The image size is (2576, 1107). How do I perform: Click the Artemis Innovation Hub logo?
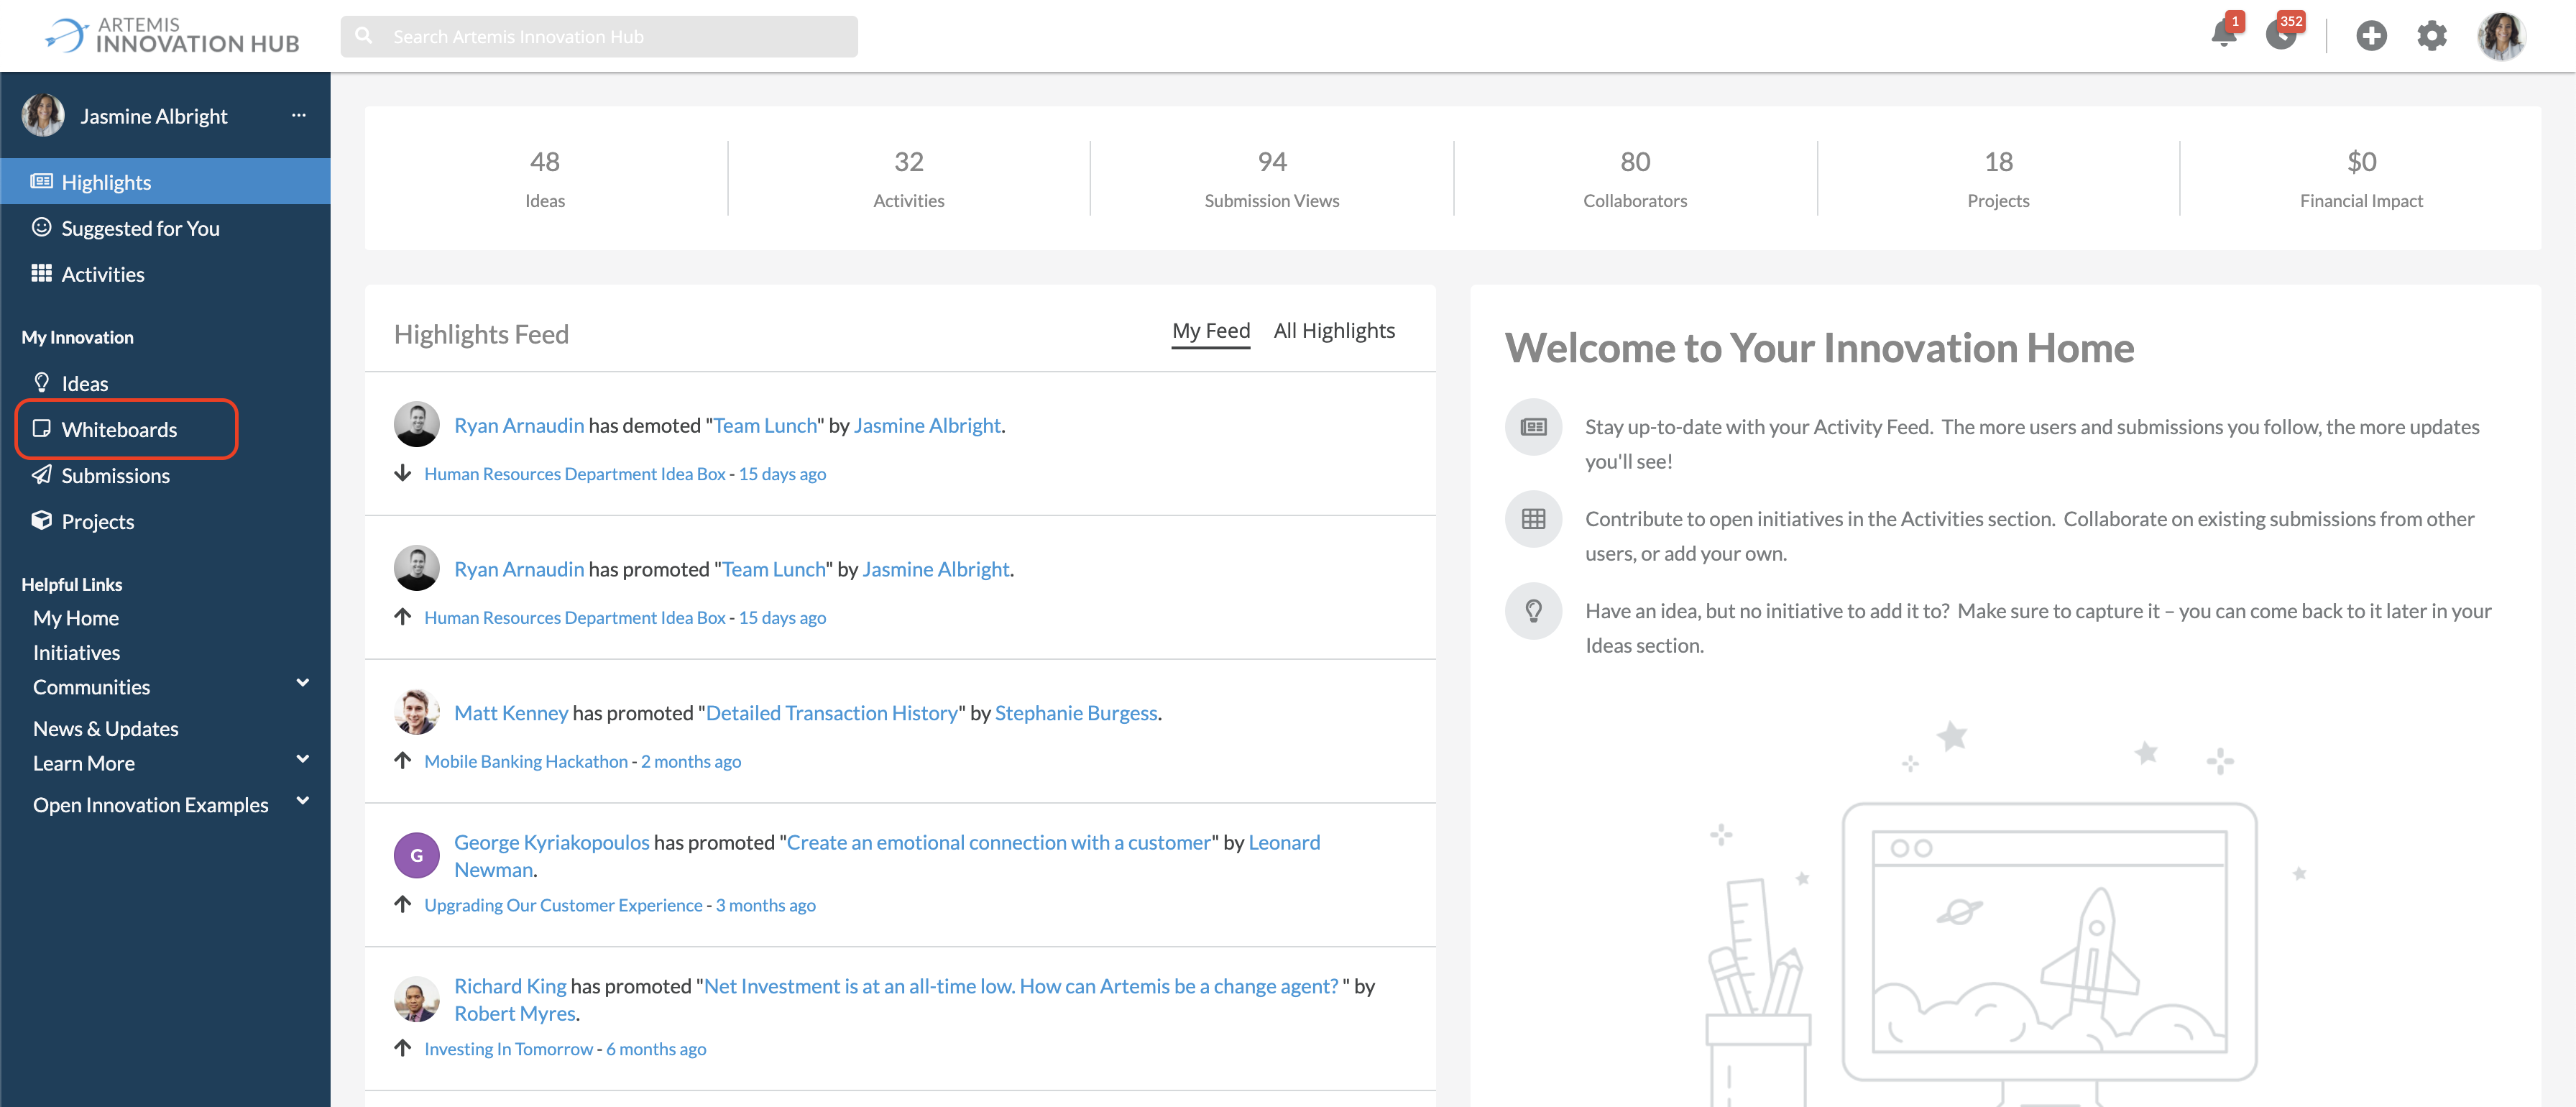171,35
